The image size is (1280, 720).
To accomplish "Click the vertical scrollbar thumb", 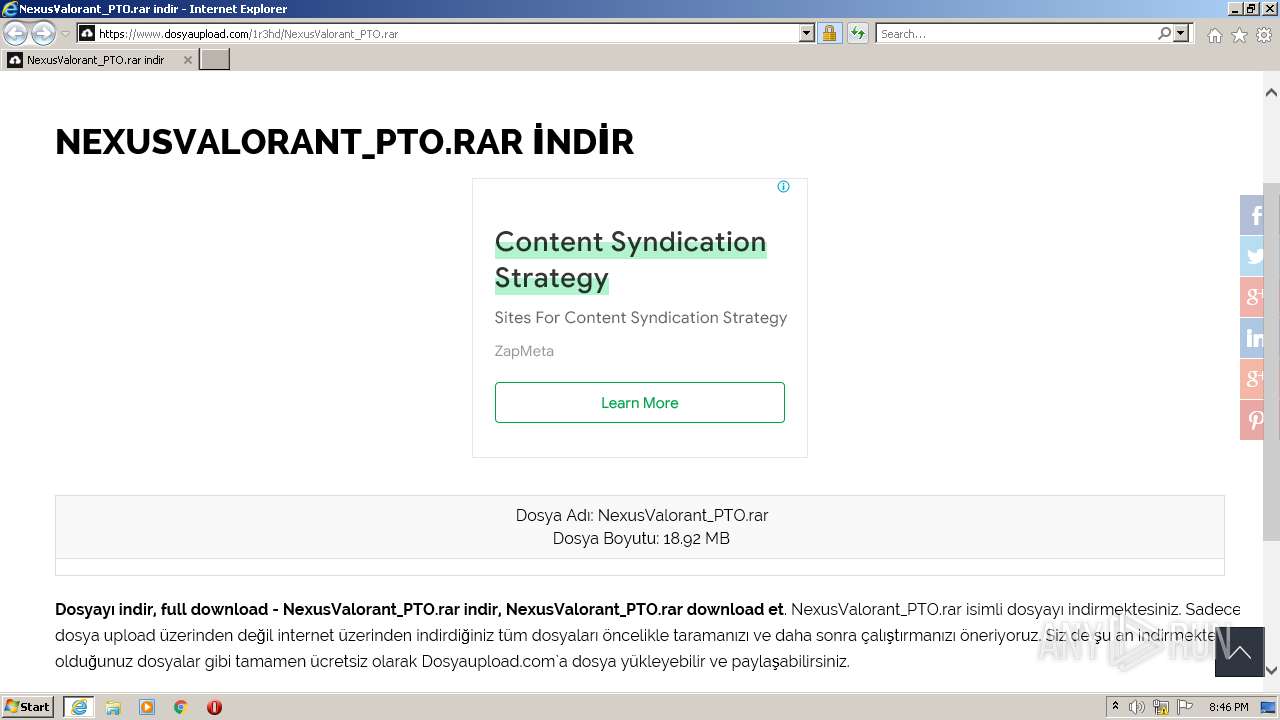I will point(1271,361).
